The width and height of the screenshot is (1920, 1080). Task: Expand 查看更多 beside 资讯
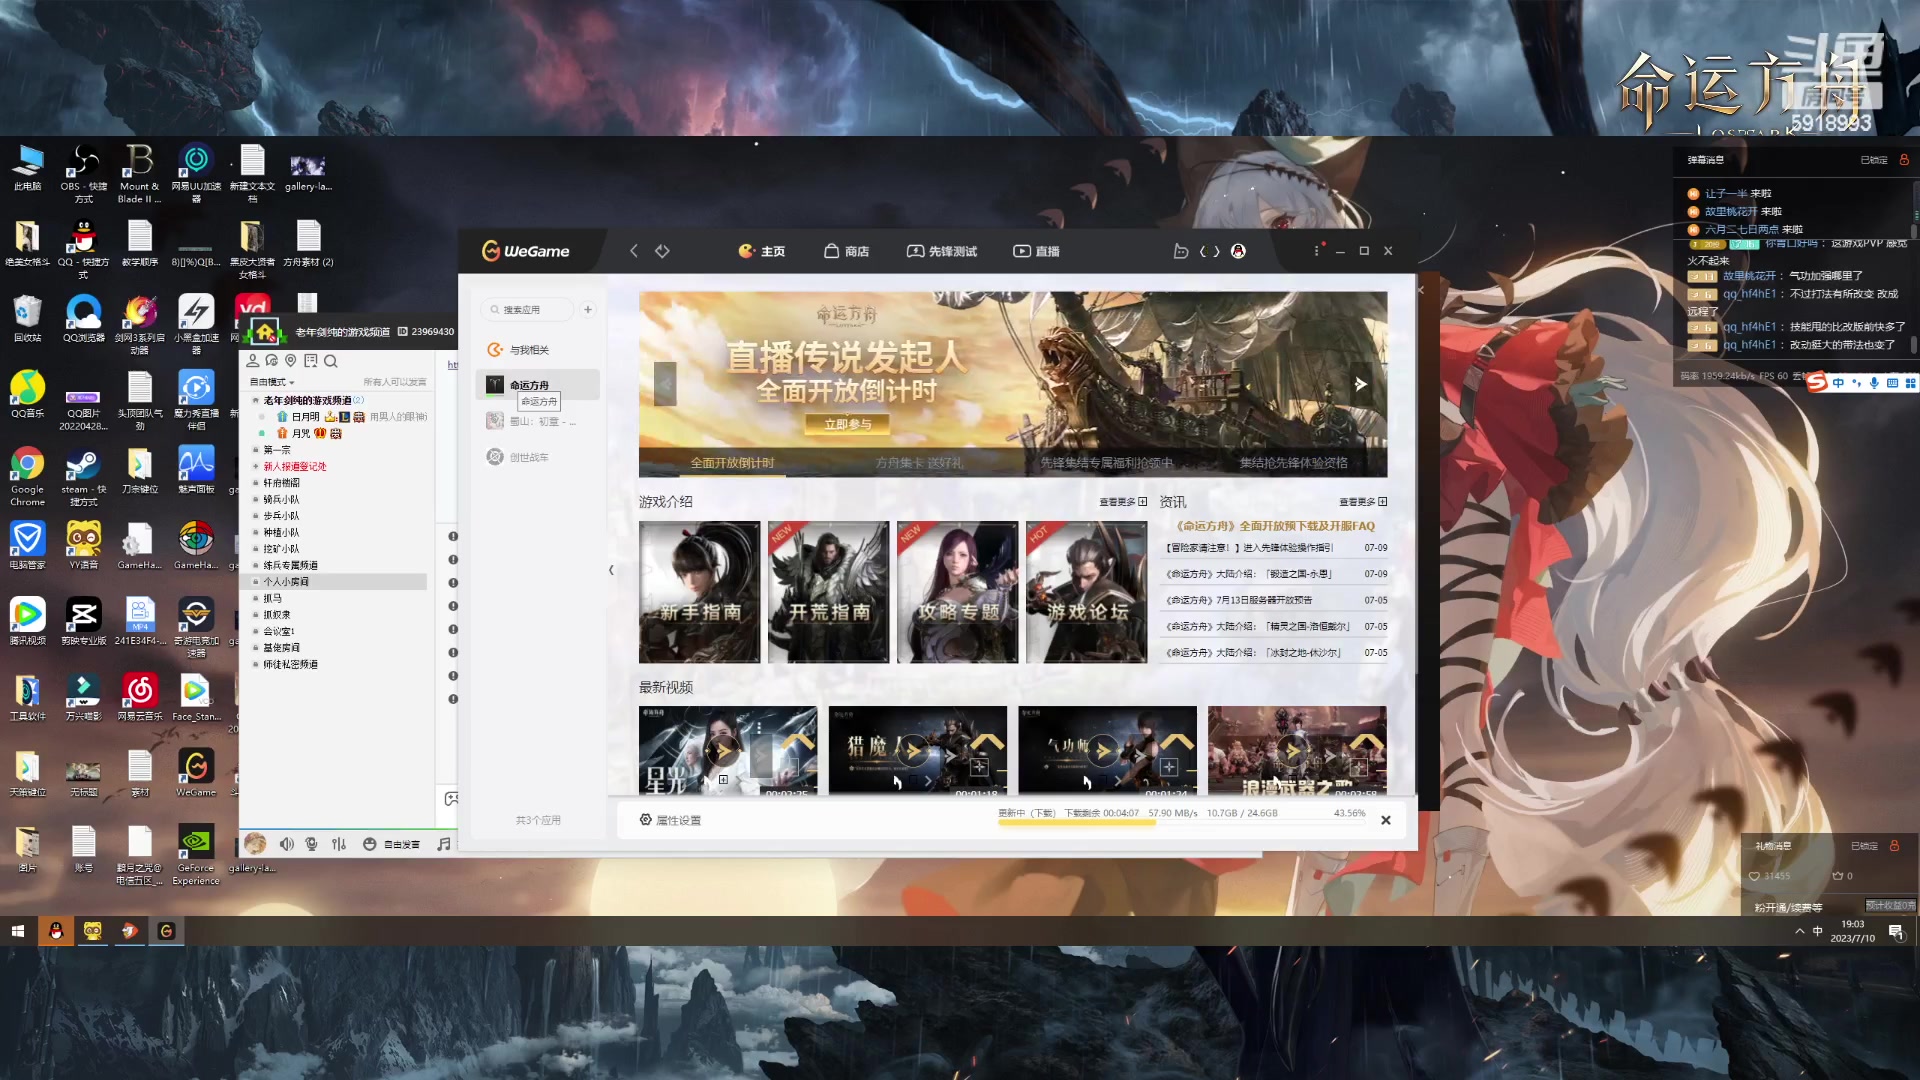tap(1363, 502)
